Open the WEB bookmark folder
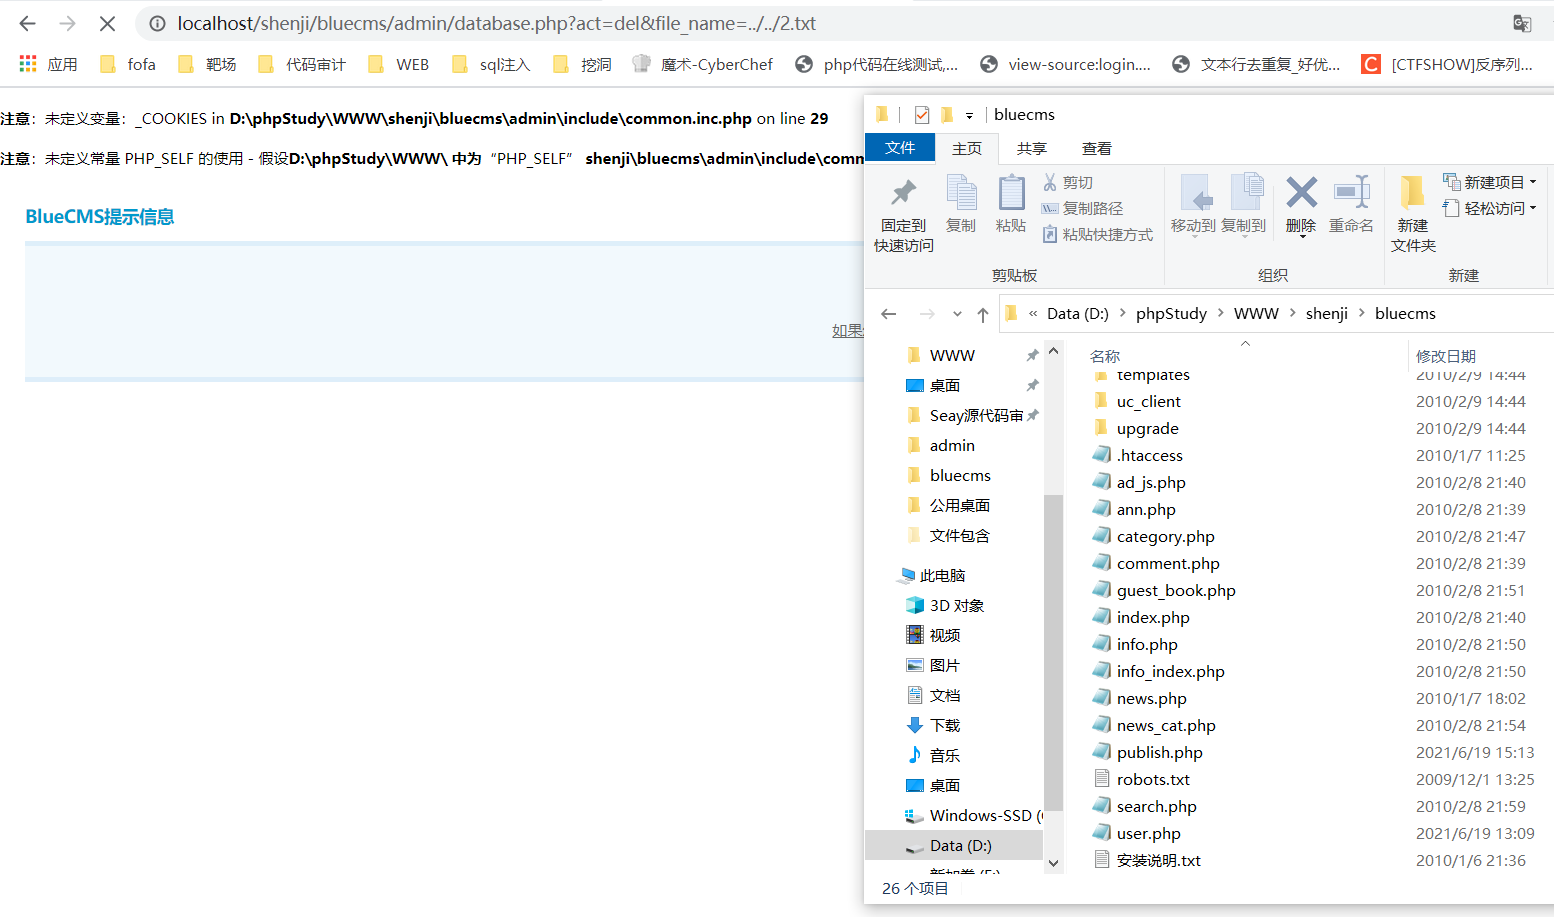 (398, 64)
